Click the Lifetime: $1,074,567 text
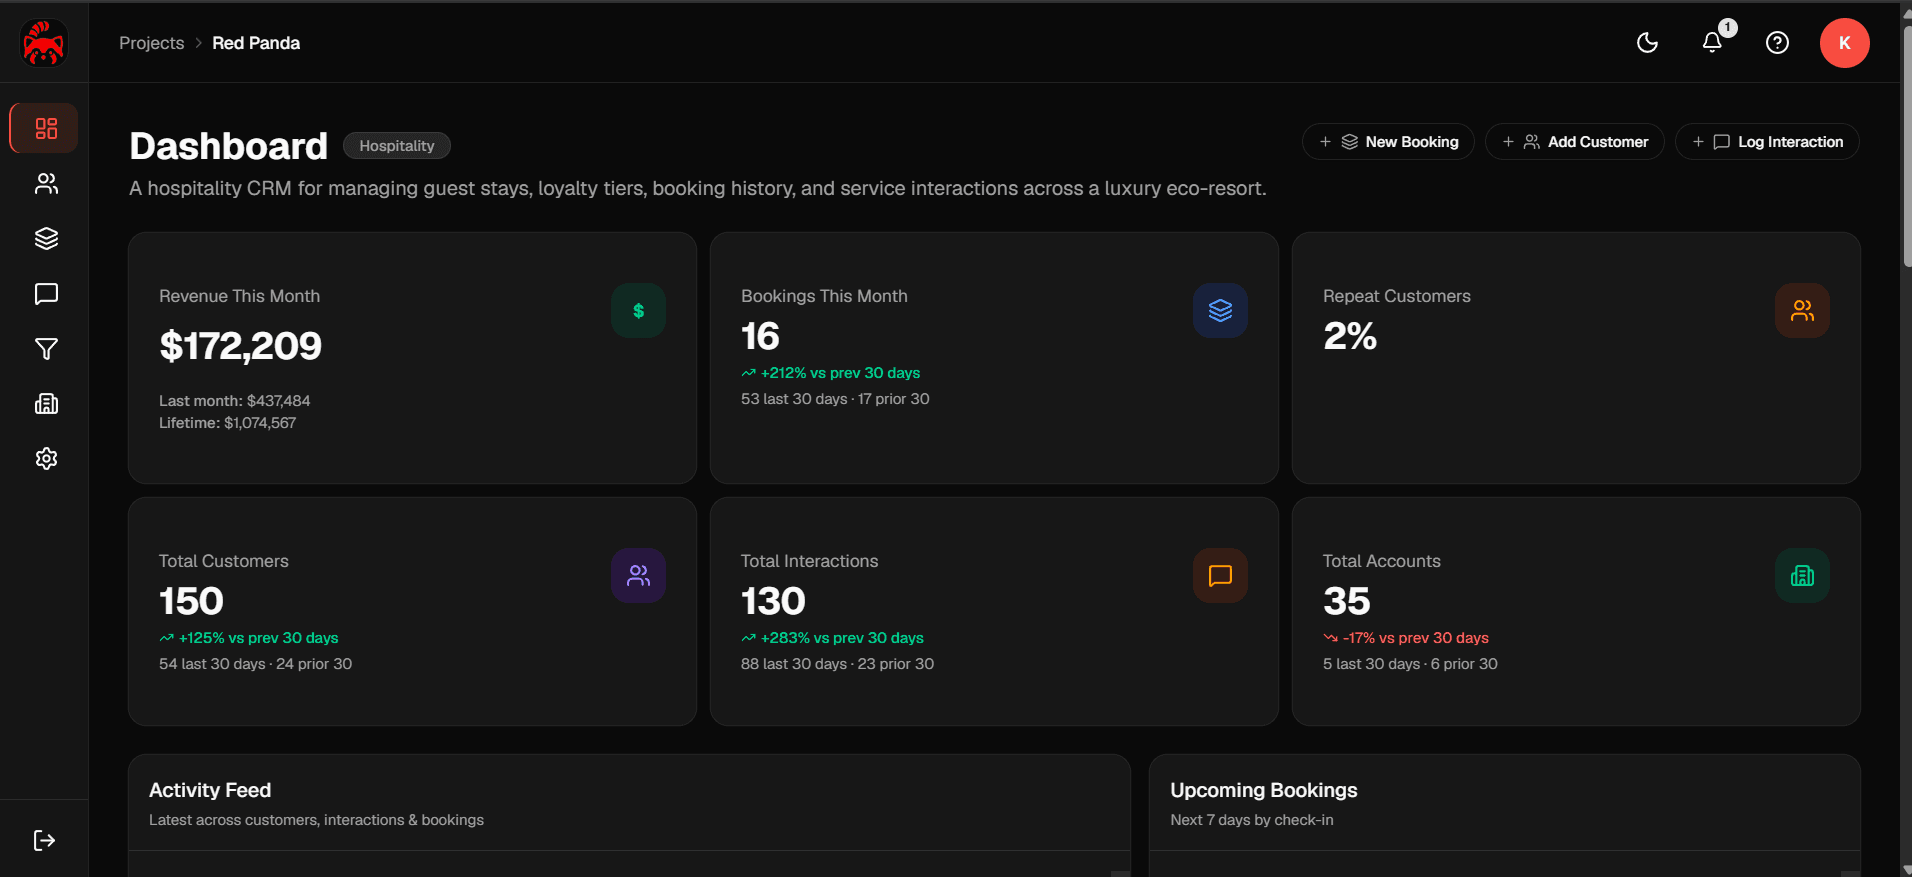This screenshot has height=877, width=1912. pos(228,423)
